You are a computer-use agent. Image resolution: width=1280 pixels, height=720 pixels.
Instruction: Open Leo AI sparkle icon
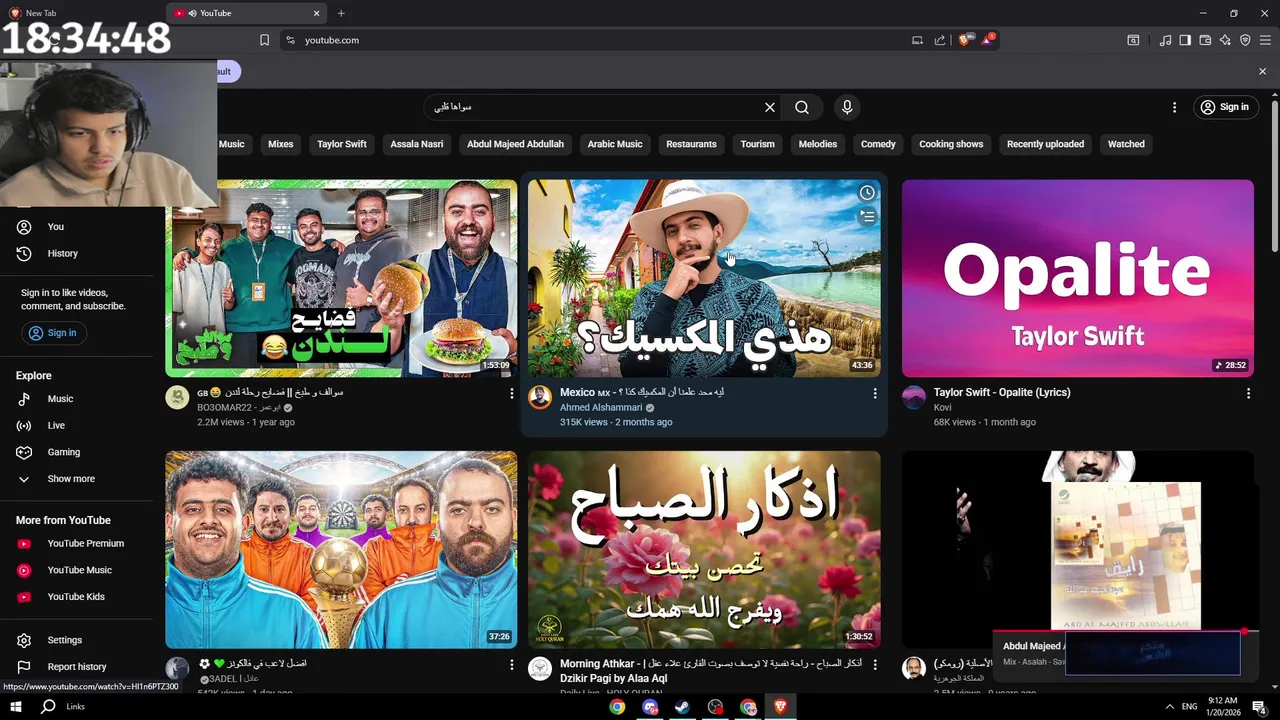point(1225,40)
